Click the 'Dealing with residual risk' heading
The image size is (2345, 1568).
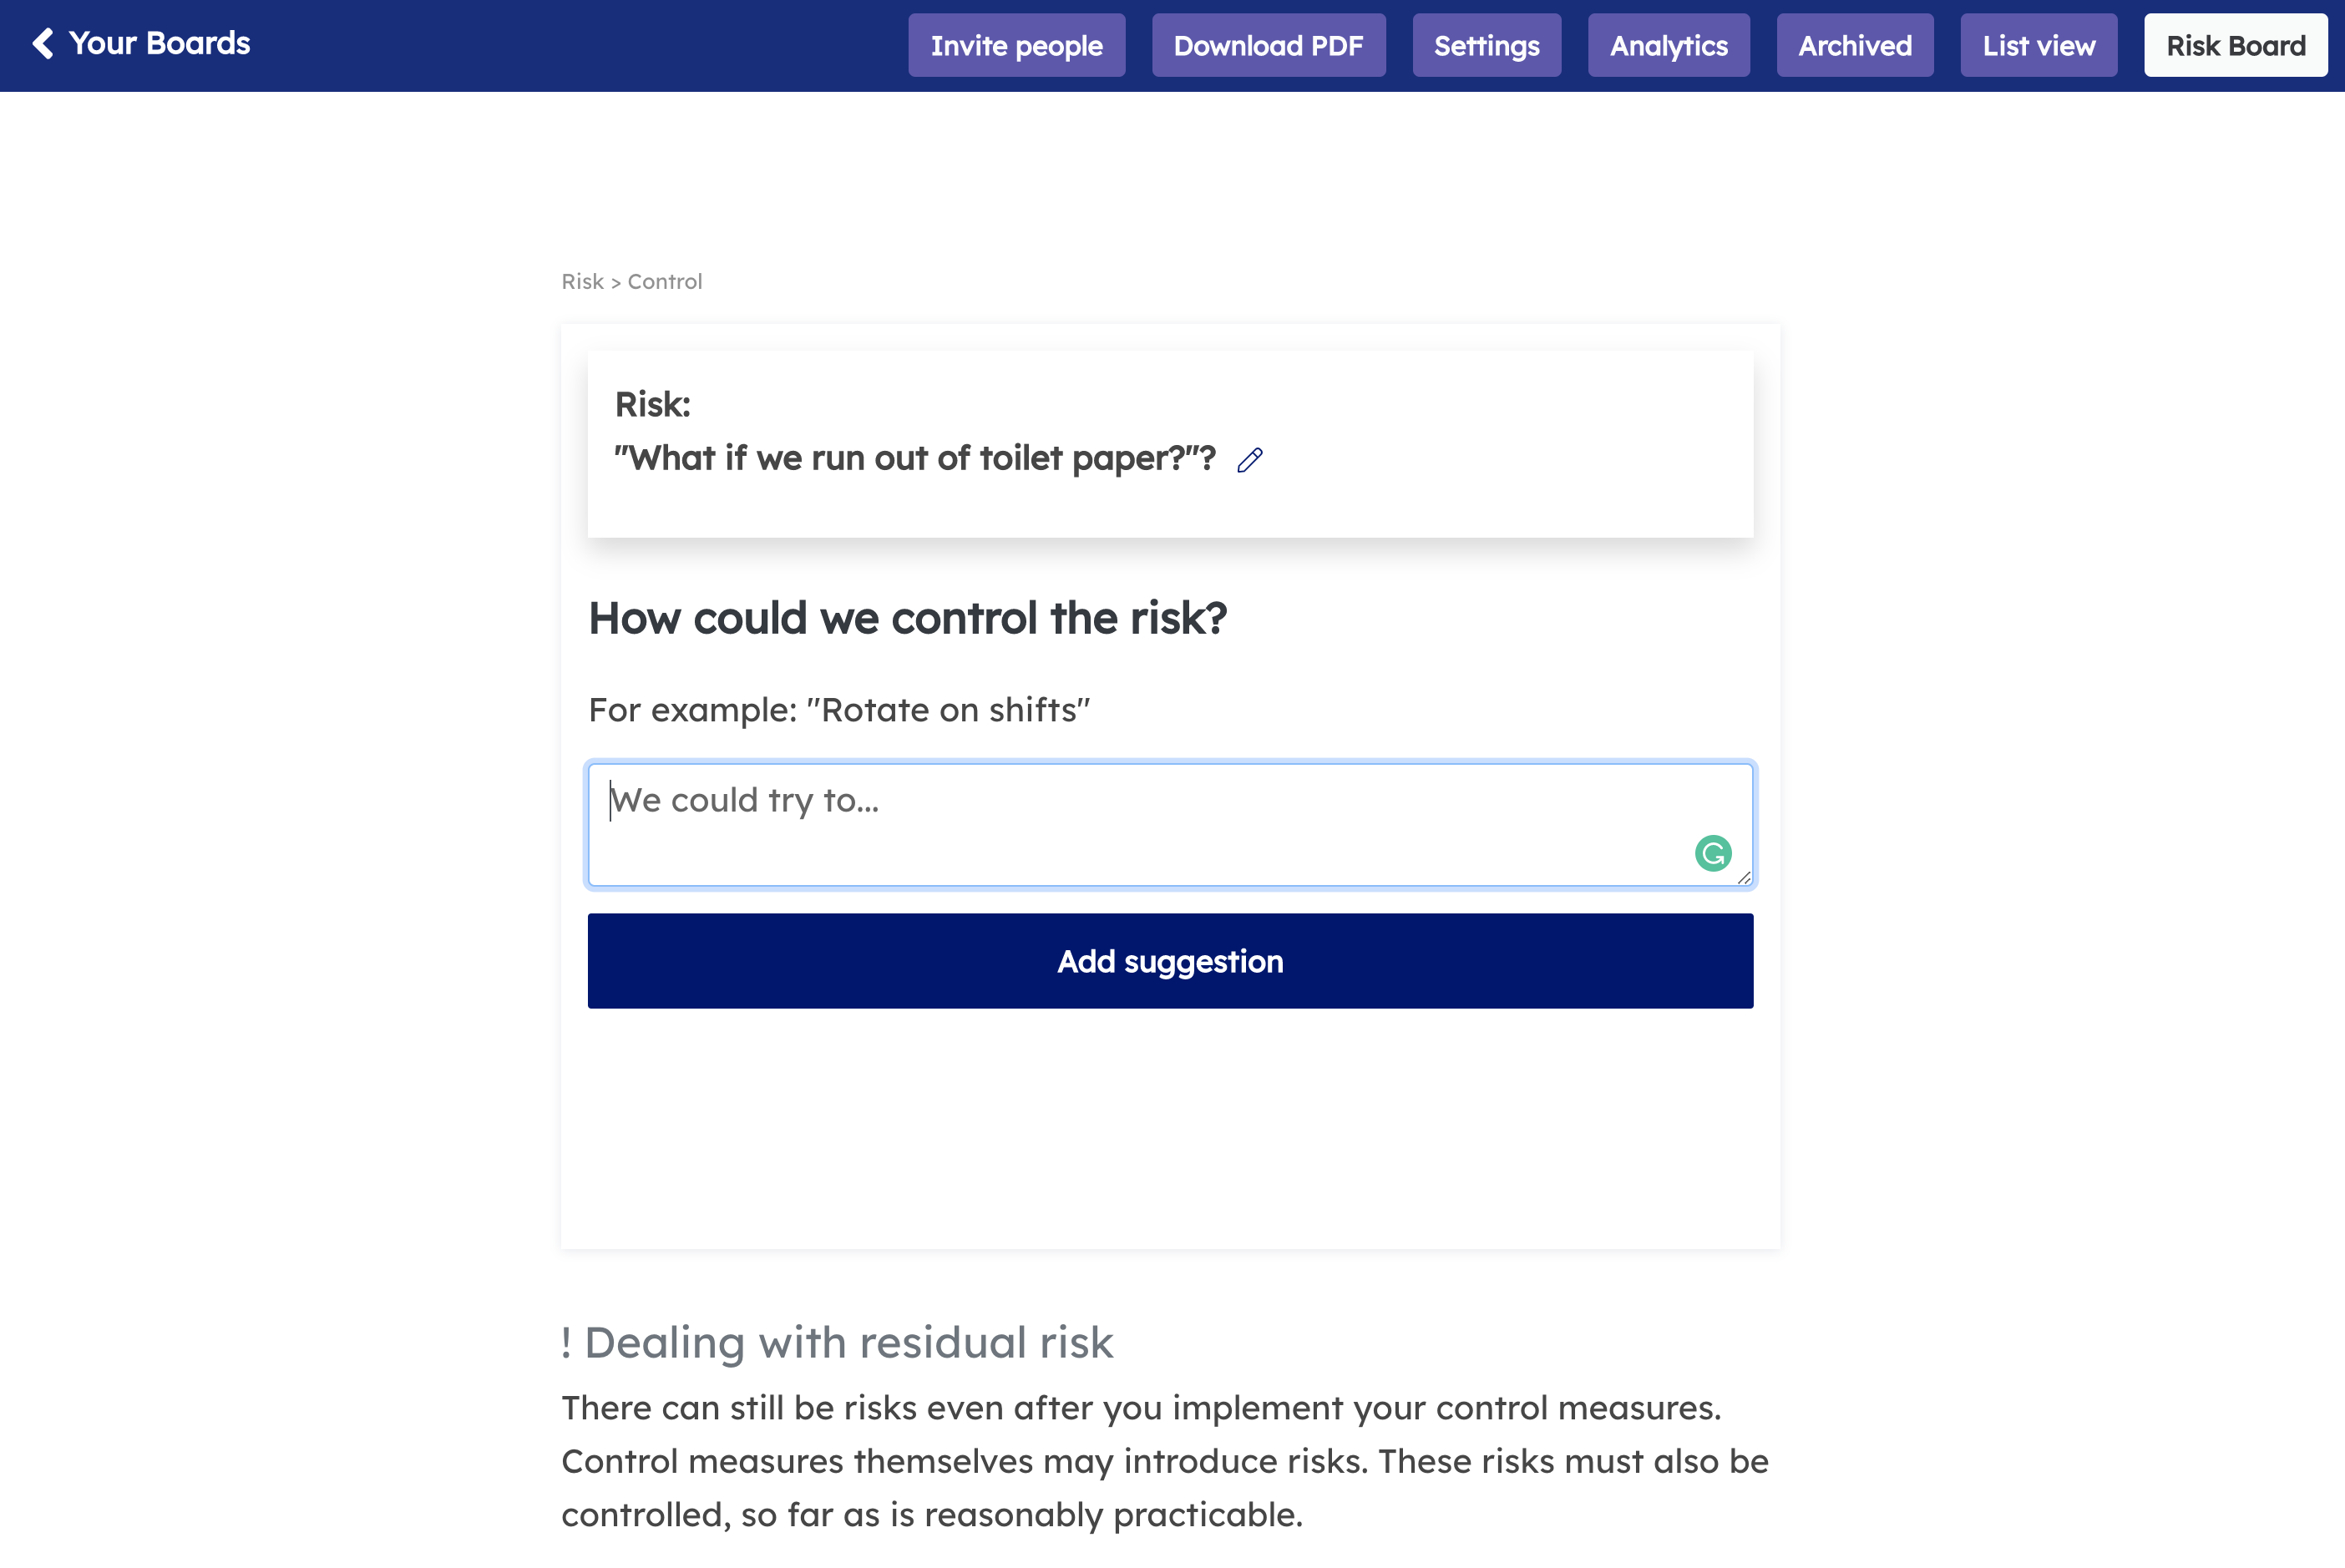coord(838,1342)
